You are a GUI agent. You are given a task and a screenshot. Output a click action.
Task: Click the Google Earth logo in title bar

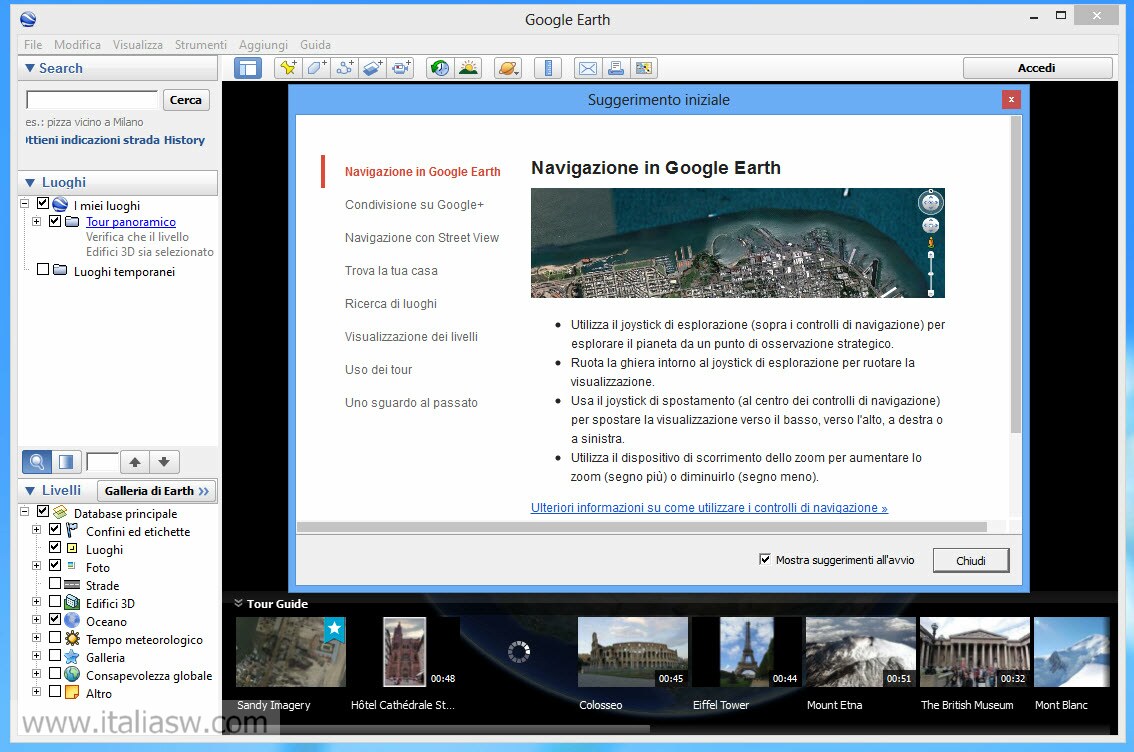click(x=28, y=20)
